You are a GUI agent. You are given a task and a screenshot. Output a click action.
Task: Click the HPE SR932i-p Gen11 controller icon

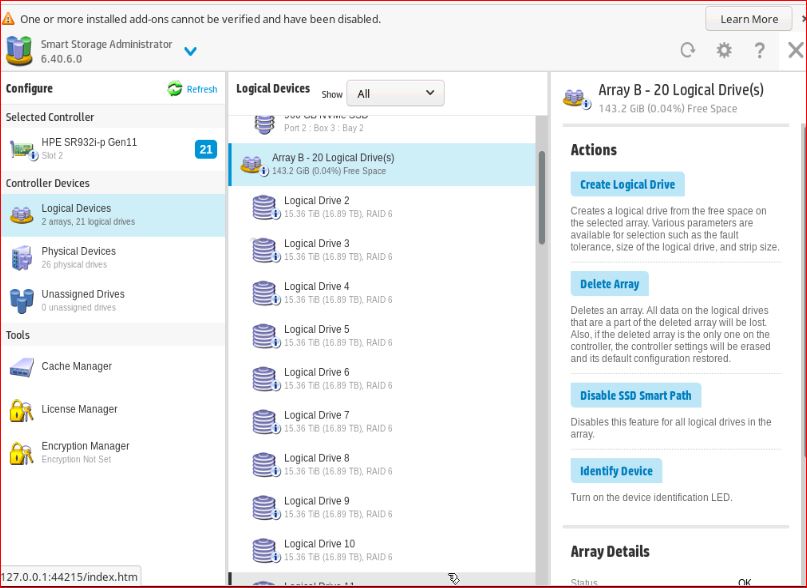tap(23, 149)
